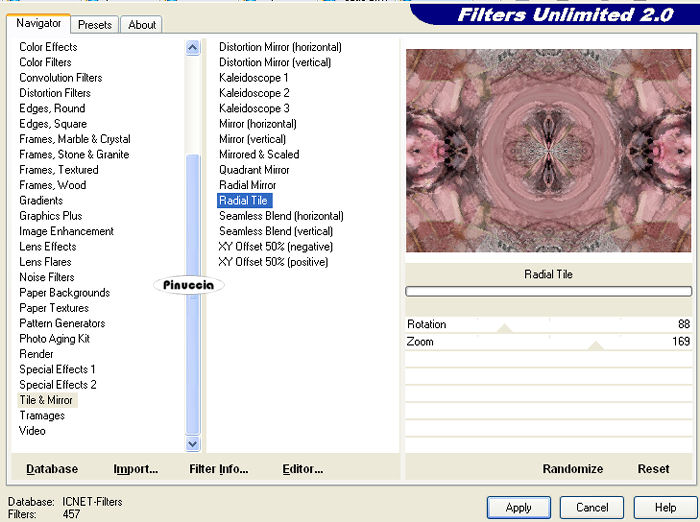Open the Help button
The image size is (700, 522).
[x=665, y=508]
